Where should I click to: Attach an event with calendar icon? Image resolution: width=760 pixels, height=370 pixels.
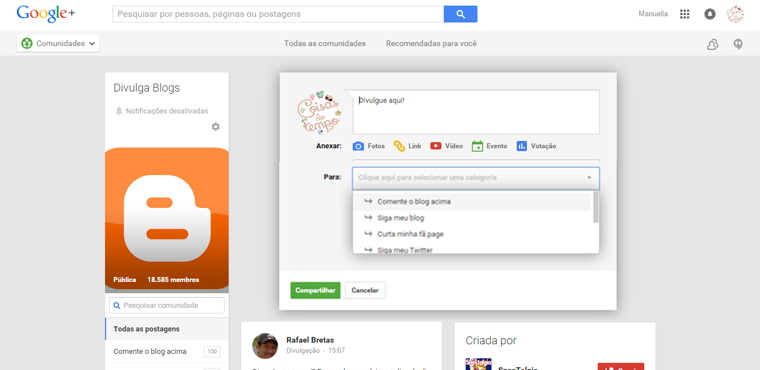pyautogui.click(x=477, y=146)
